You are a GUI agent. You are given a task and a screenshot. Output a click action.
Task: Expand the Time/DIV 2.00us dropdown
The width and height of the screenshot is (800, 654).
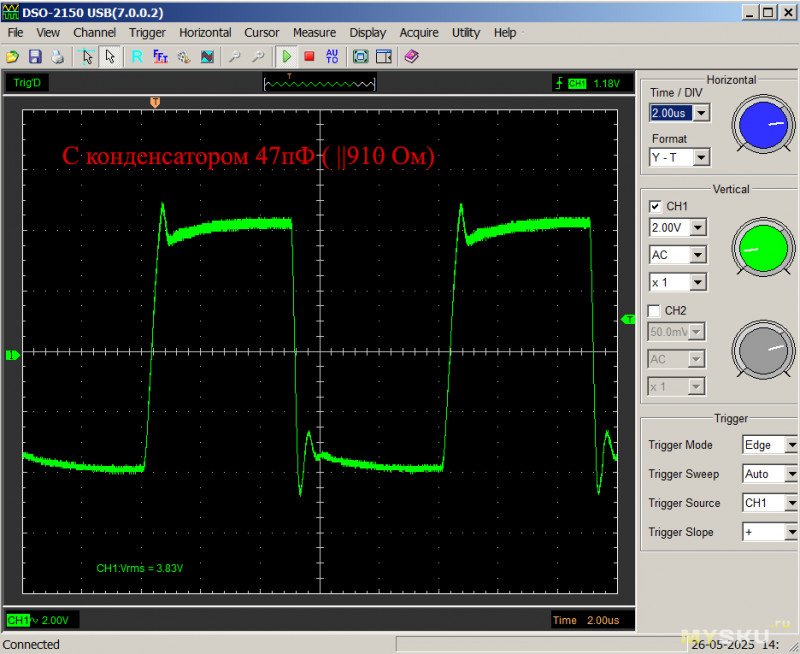point(701,113)
